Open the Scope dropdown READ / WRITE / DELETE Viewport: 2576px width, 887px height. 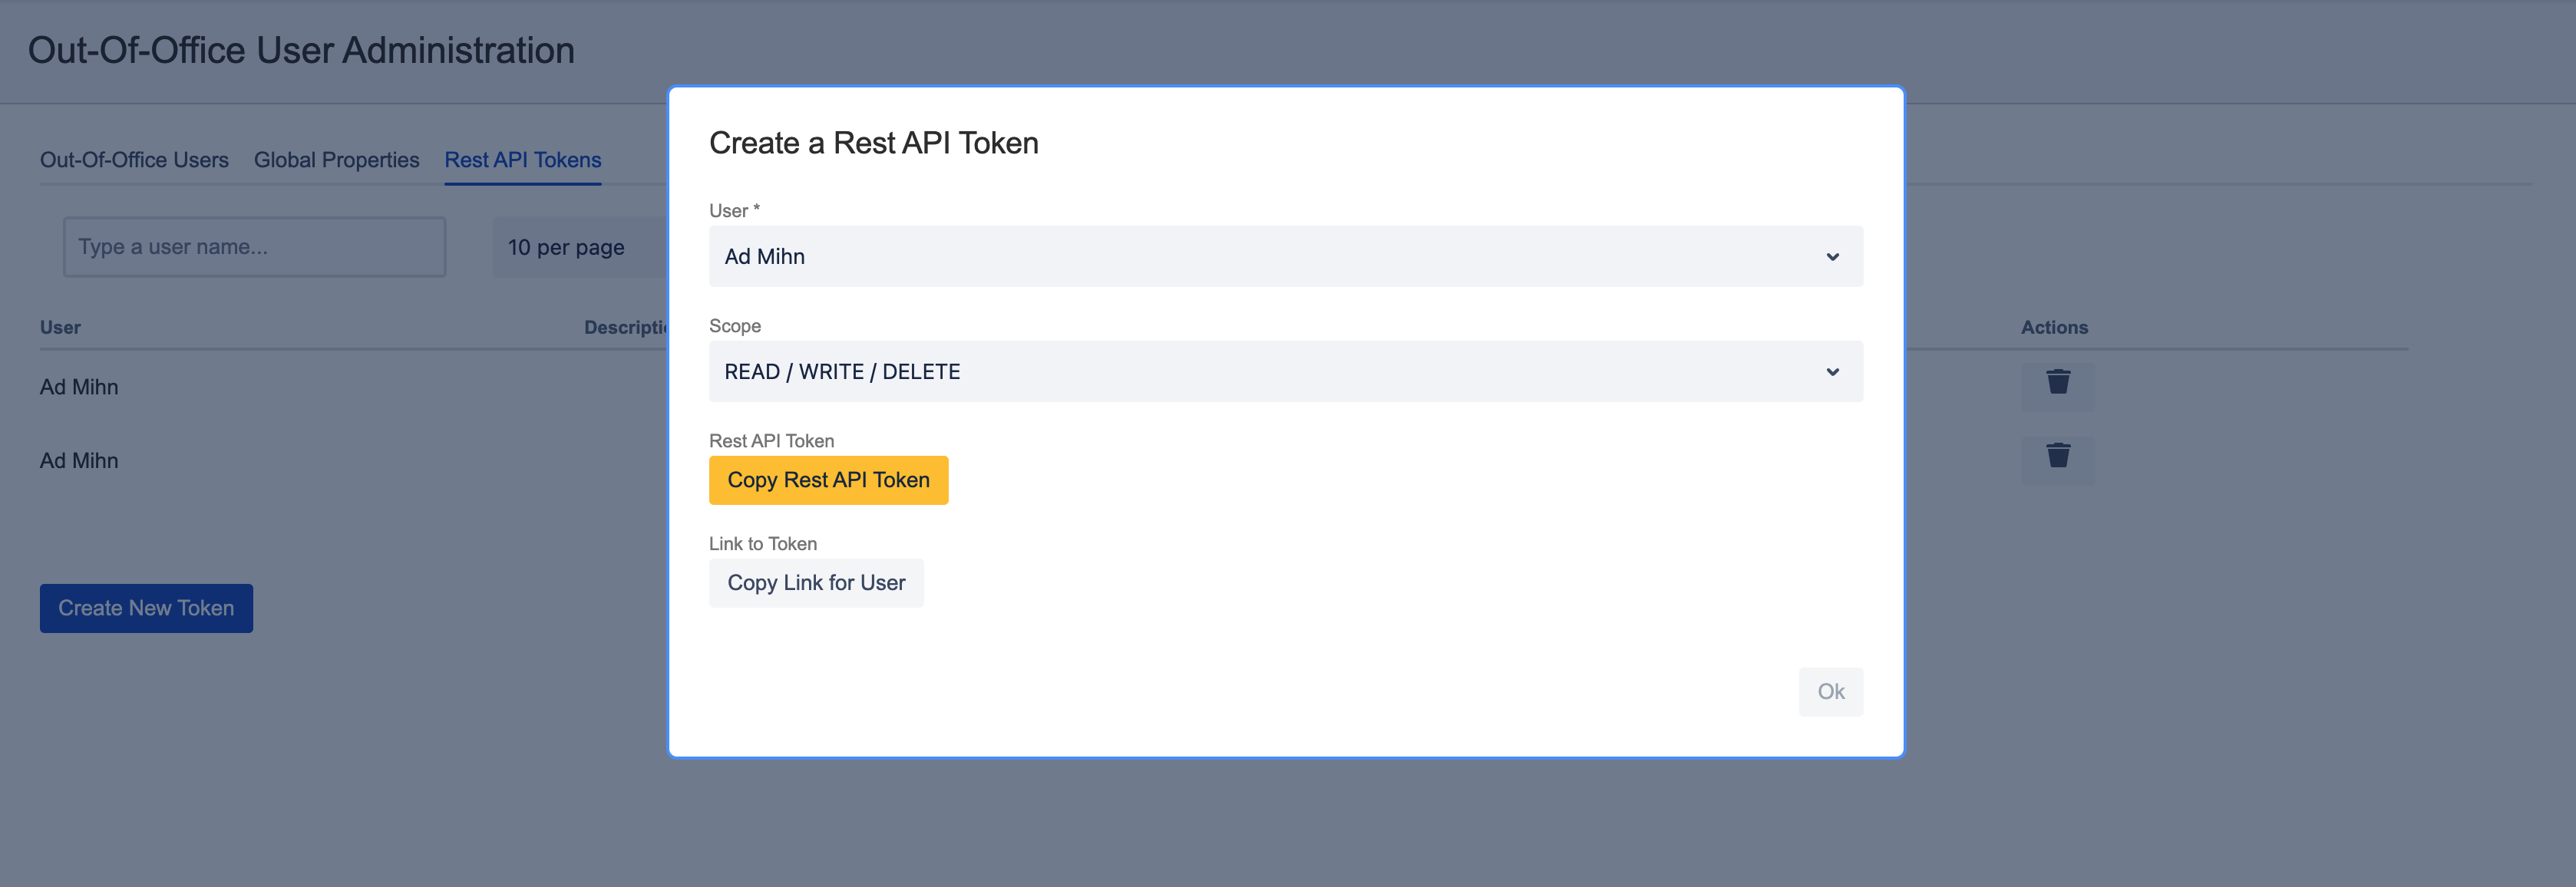pyautogui.click(x=1285, y=372)
